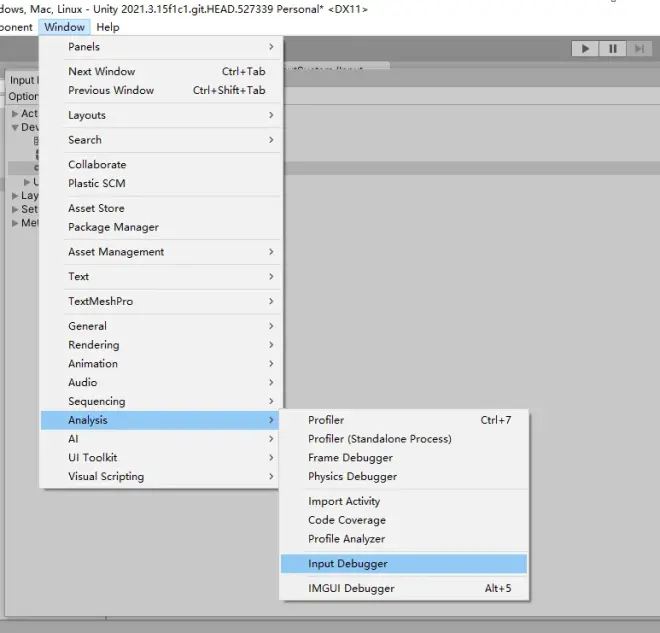Expand the Act tree item triangle
This screenshot has width=660, height=633.
point(15,114)
